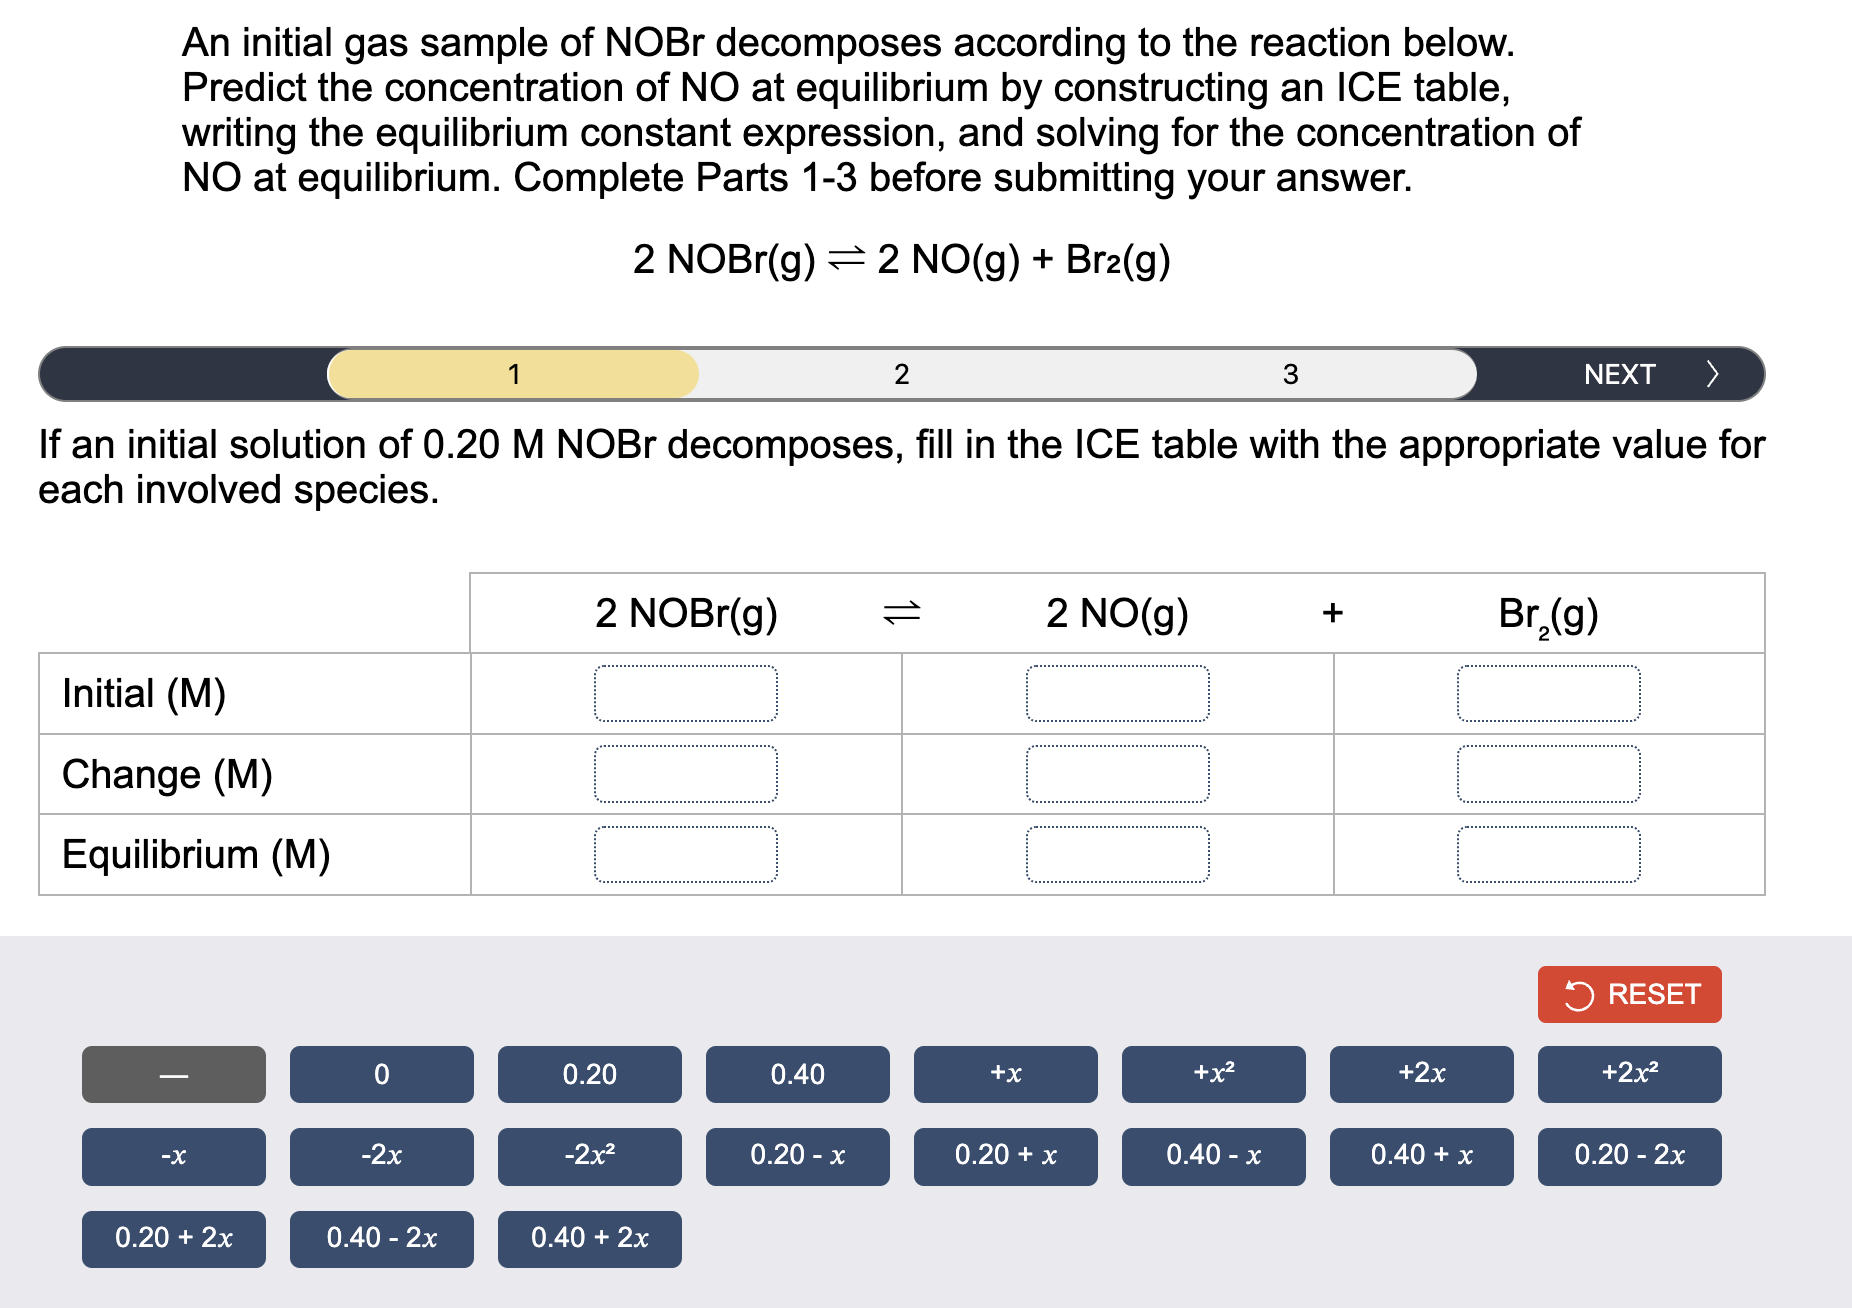Click the Initial row box under 2 NOBr(g)

[685, 693]
